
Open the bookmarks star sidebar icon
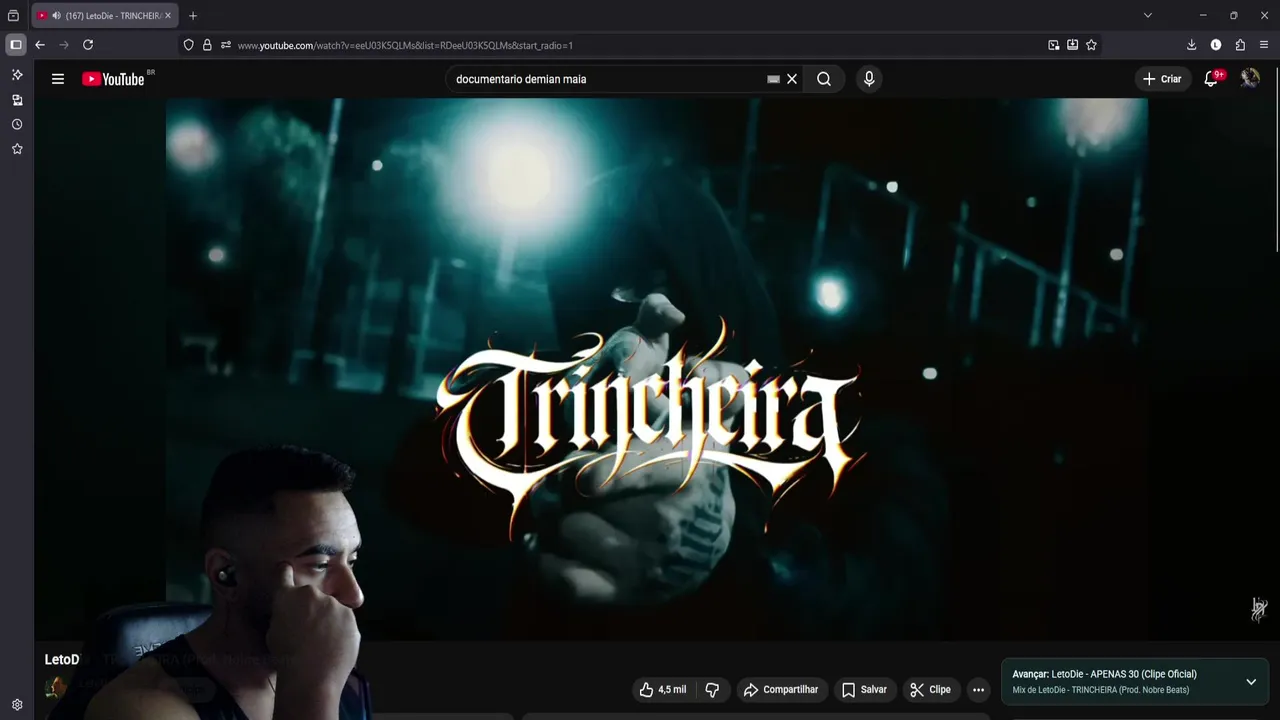pos(17,148)
